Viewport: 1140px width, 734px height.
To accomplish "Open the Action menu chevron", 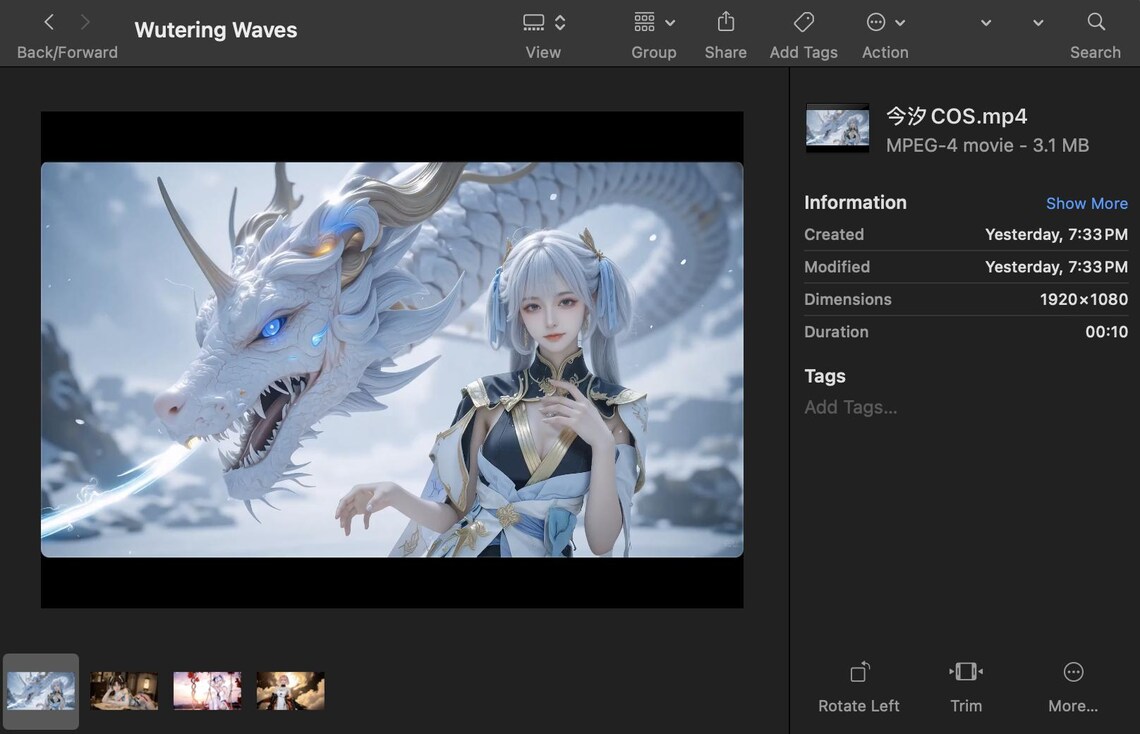I will tap(899, 22).
